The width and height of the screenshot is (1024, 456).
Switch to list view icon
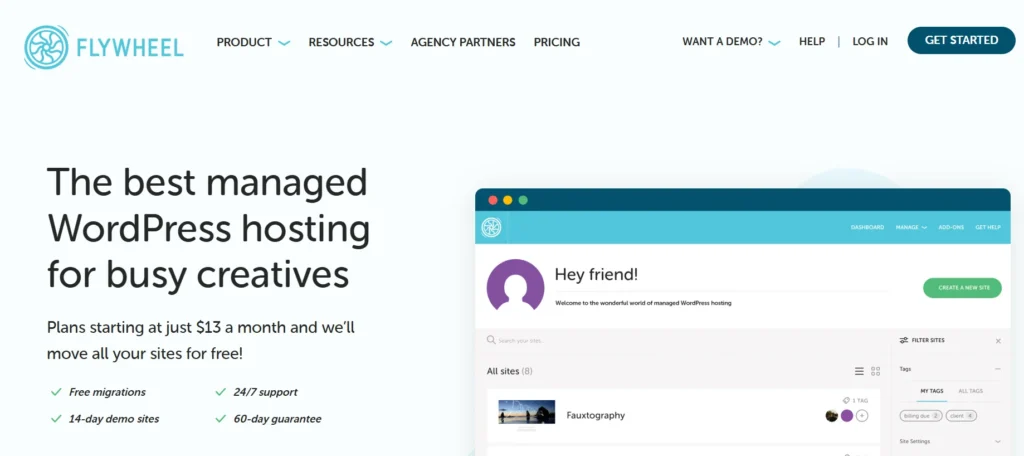coord(859,371)
